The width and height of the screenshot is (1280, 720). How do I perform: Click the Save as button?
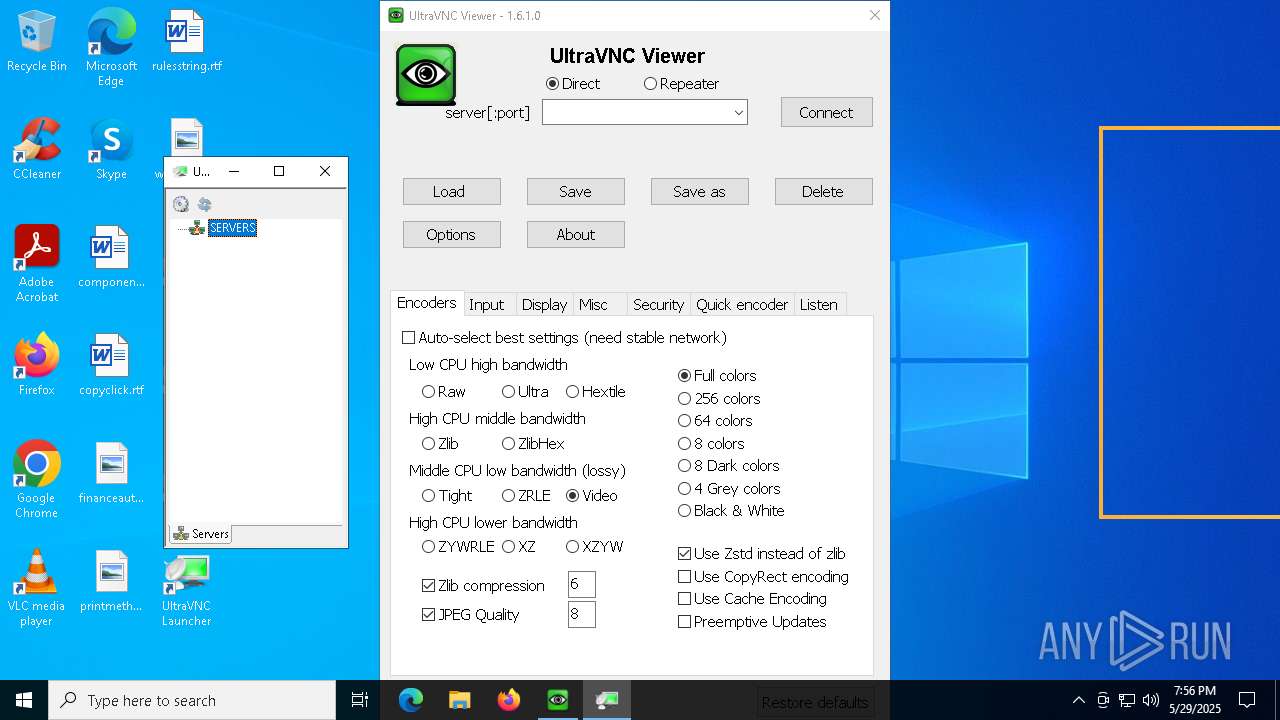coord(699,191)
